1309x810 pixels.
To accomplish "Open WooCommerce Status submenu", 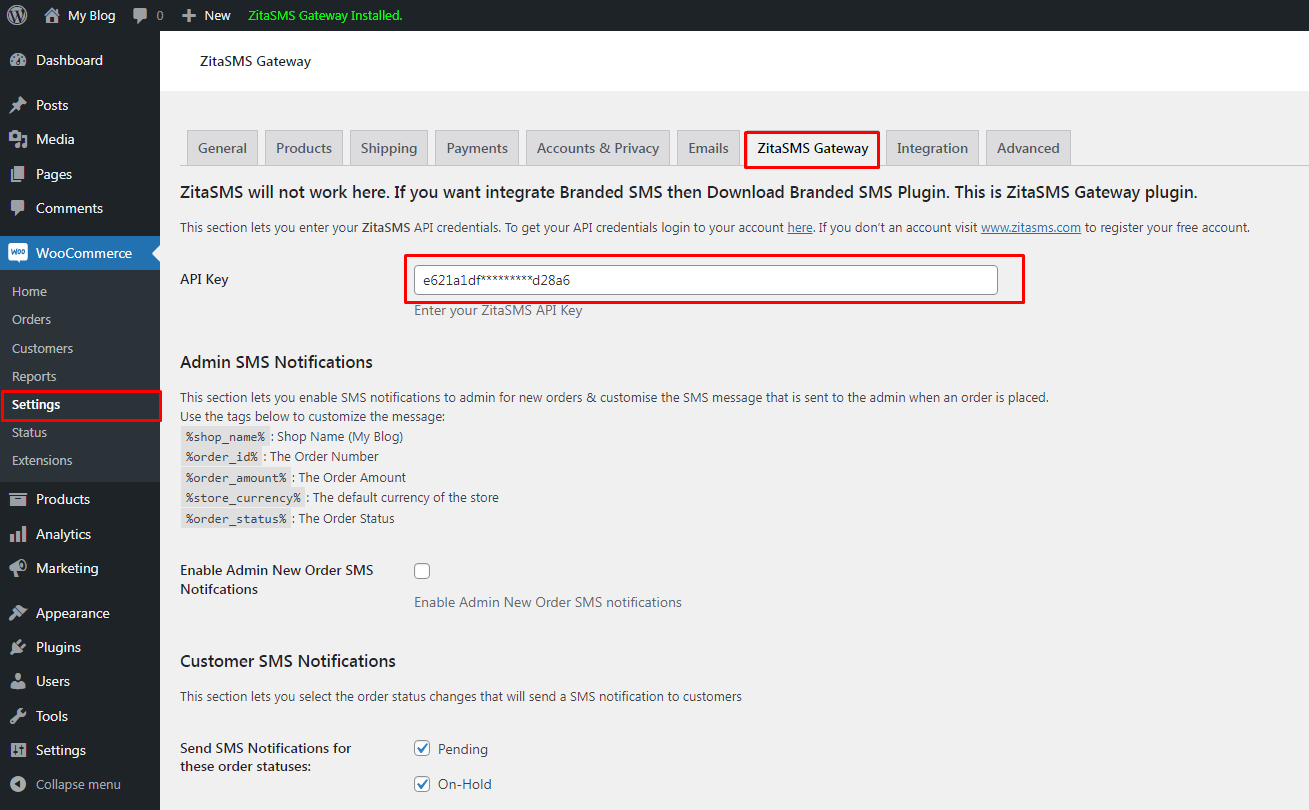I will [30, 433].
